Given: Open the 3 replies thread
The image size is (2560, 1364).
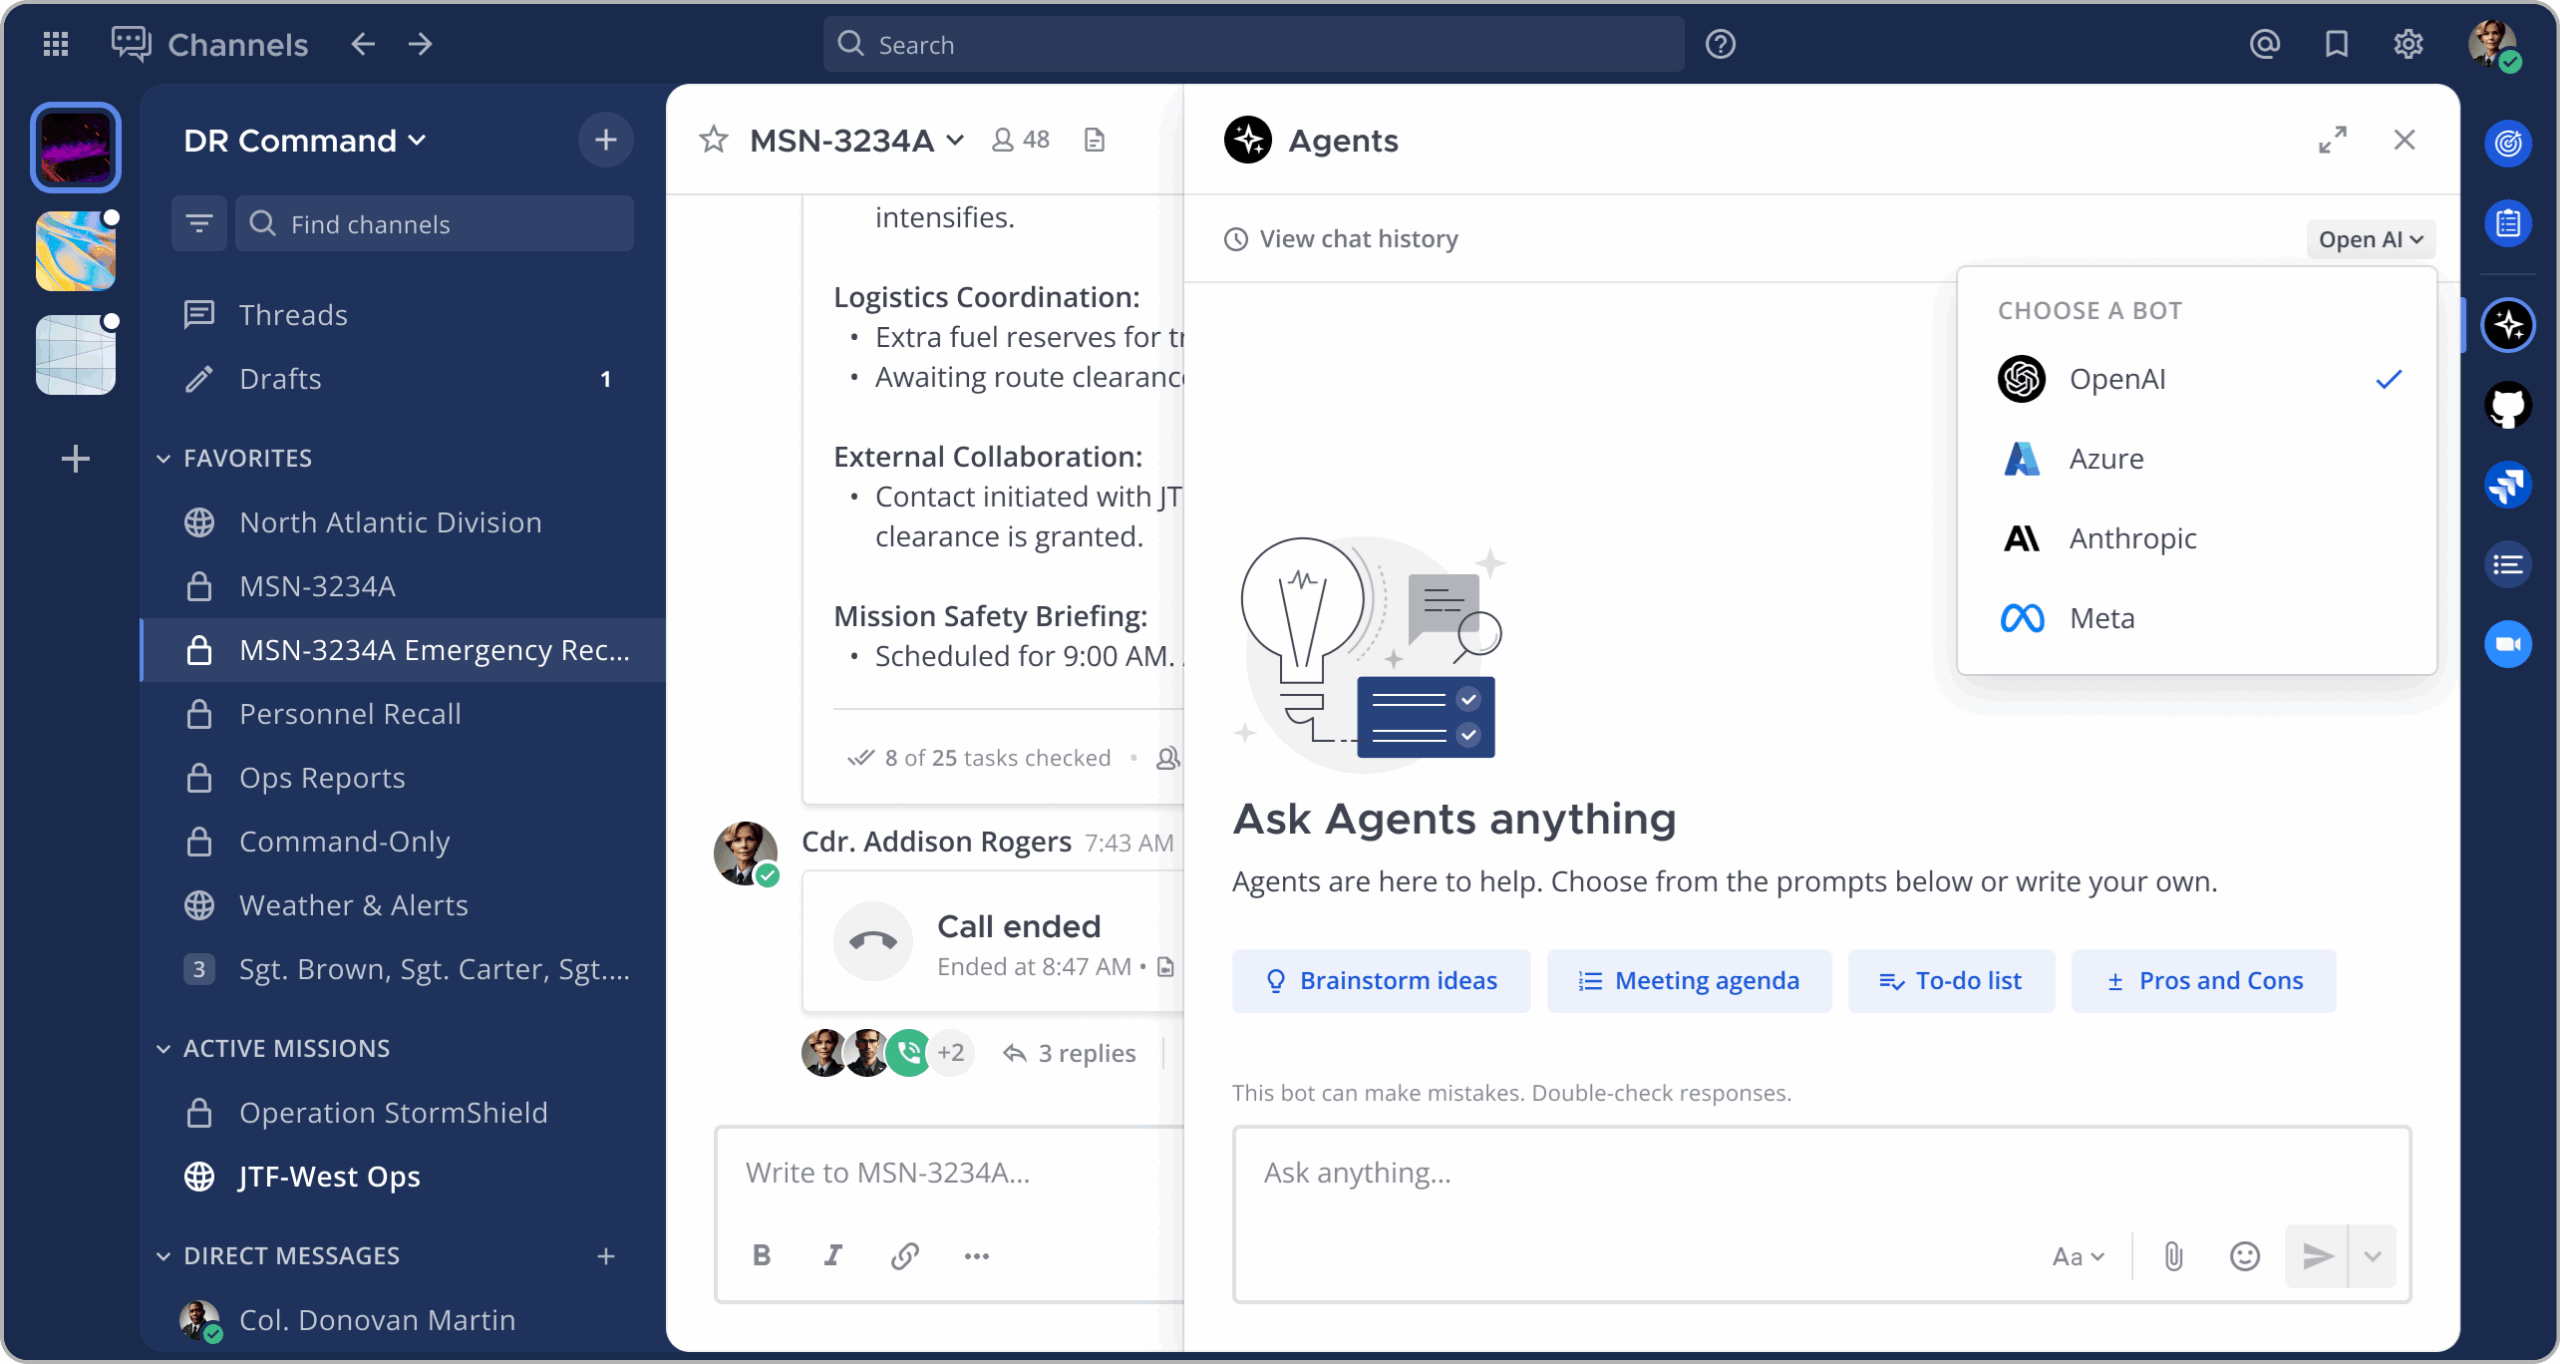Looking at the screenshot, I should (x=1070, y=1053).
